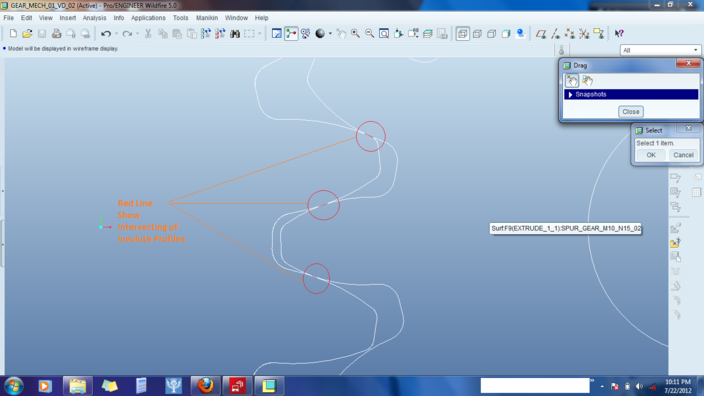Switch to Wireframe display mode

coord(462,34)
